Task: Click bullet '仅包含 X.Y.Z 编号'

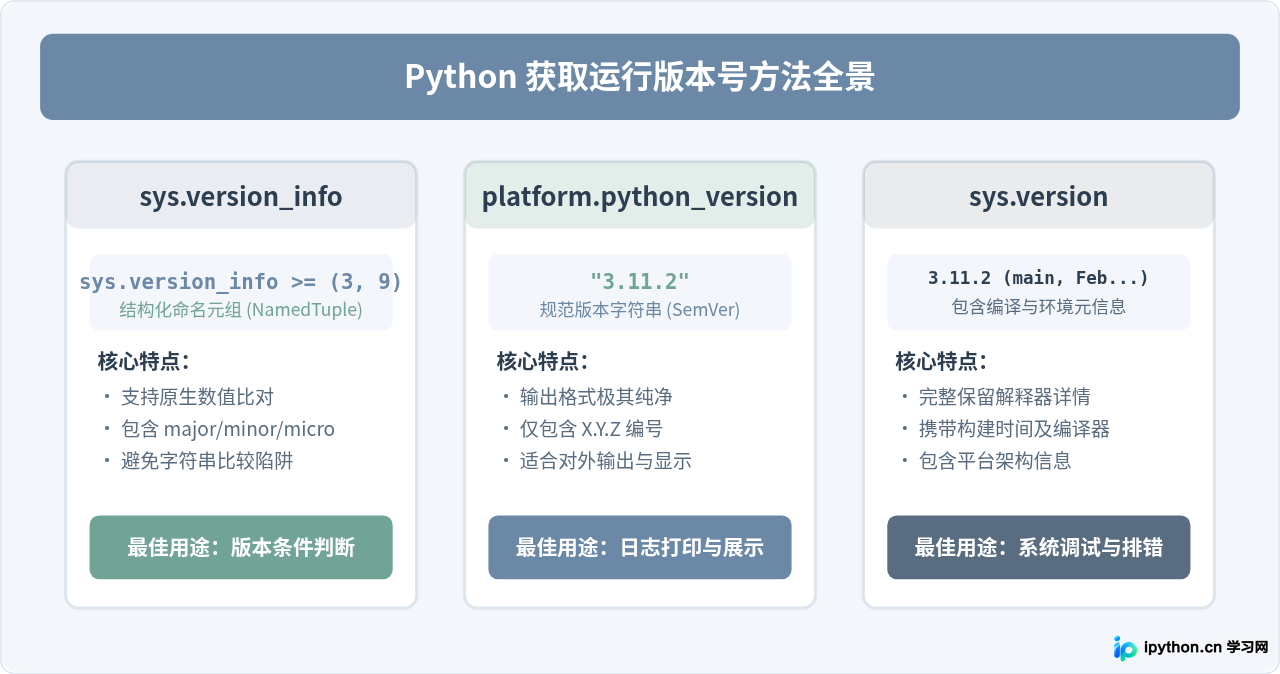Action: (x=591, y=429)
